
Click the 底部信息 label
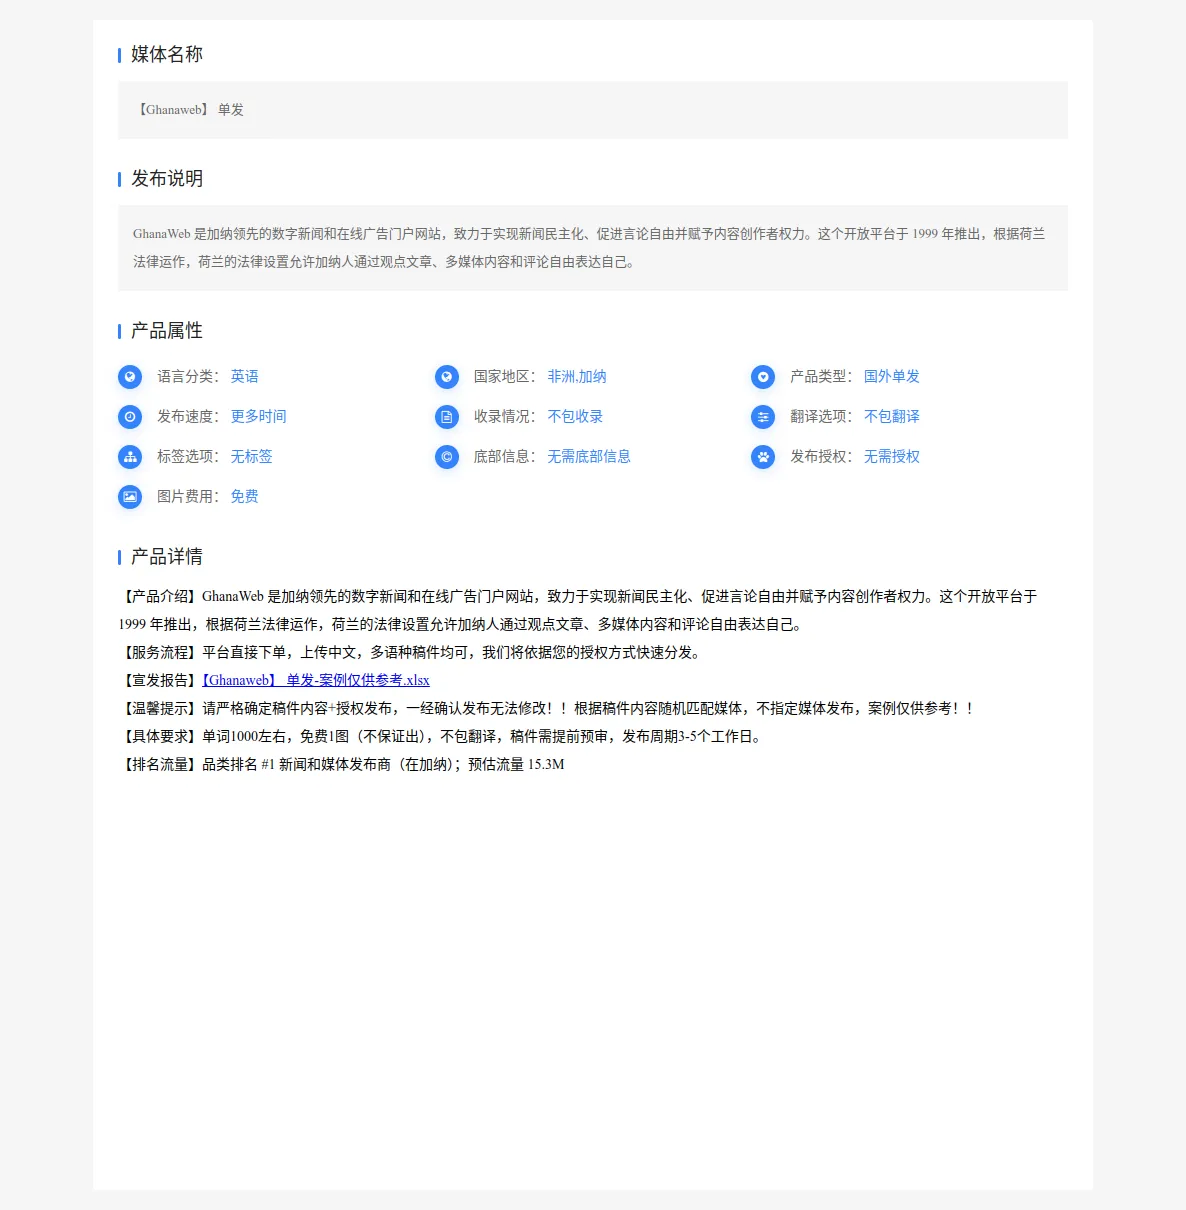coord(505,457)
